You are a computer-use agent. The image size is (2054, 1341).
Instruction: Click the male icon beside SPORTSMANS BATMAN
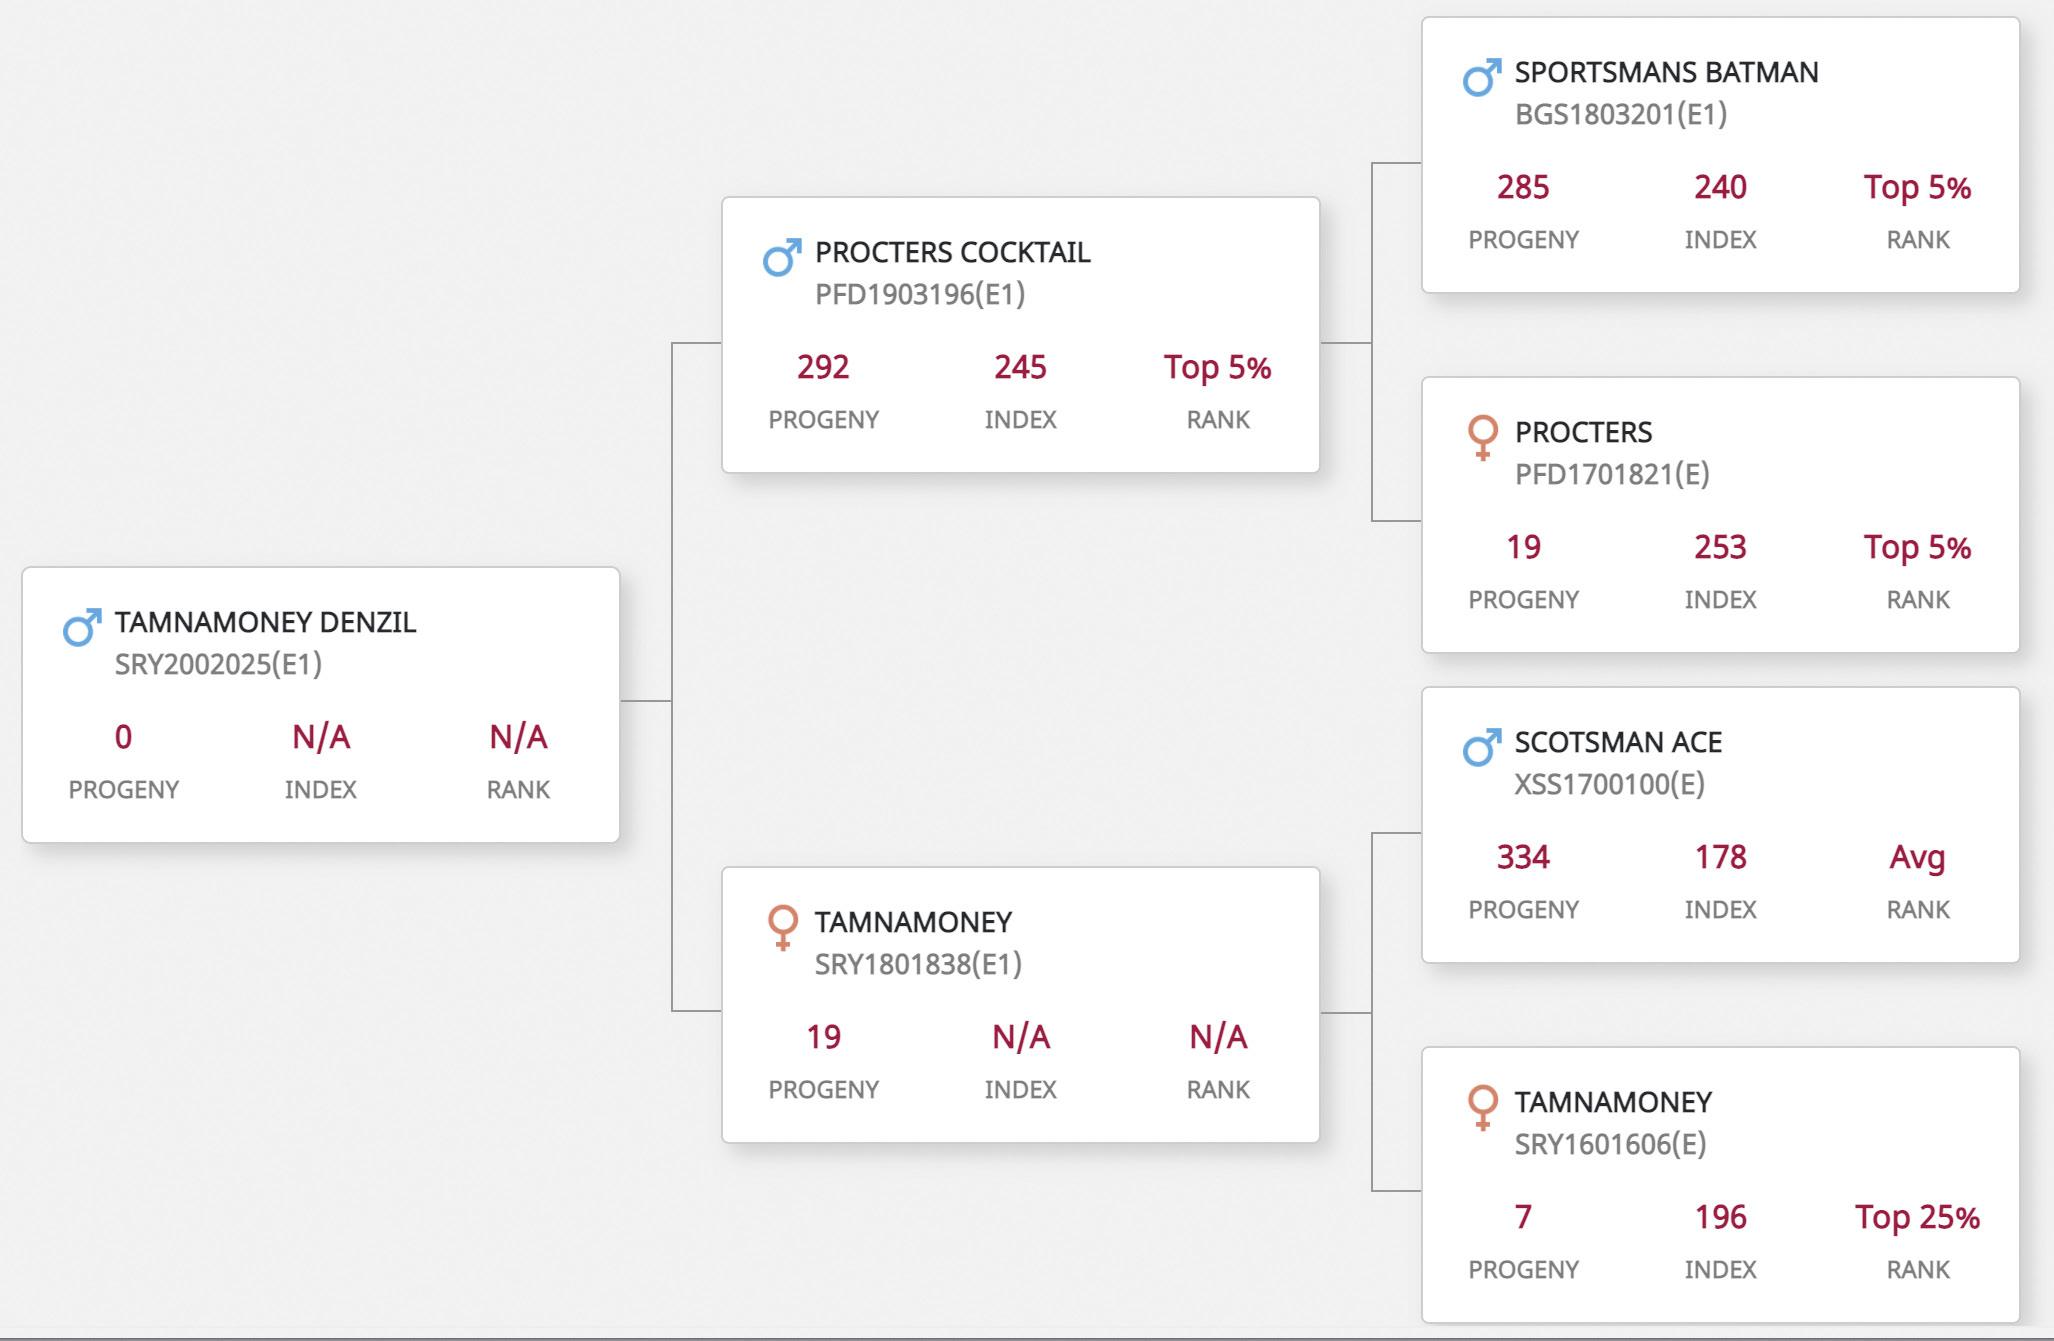tap(1482, 77)
